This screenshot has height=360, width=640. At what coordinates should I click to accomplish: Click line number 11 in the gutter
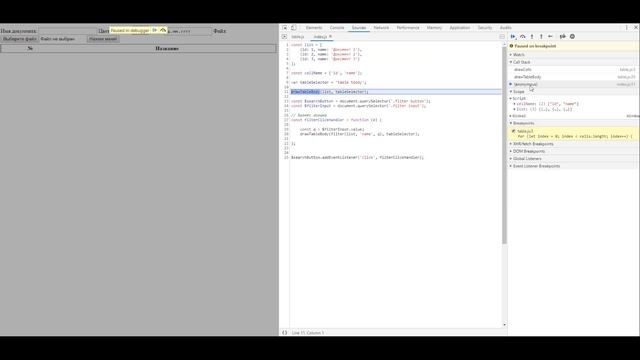(286, 92)
